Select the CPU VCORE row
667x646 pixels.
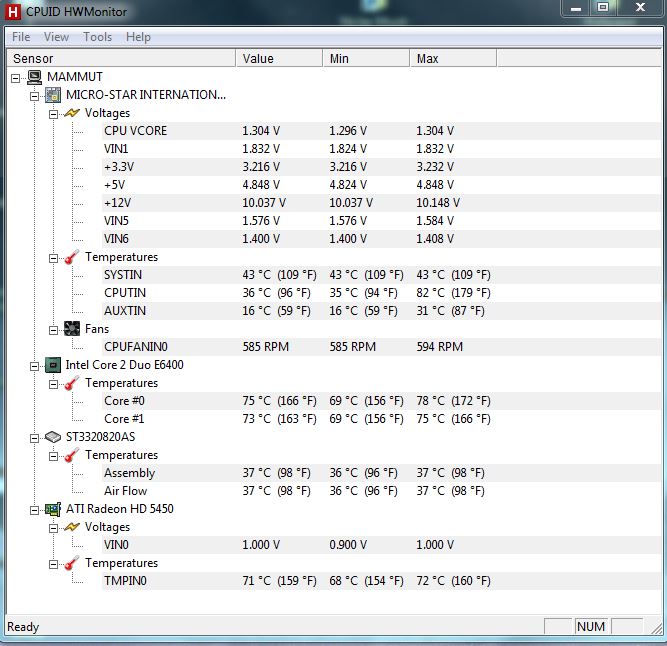[x=382, y=131]
